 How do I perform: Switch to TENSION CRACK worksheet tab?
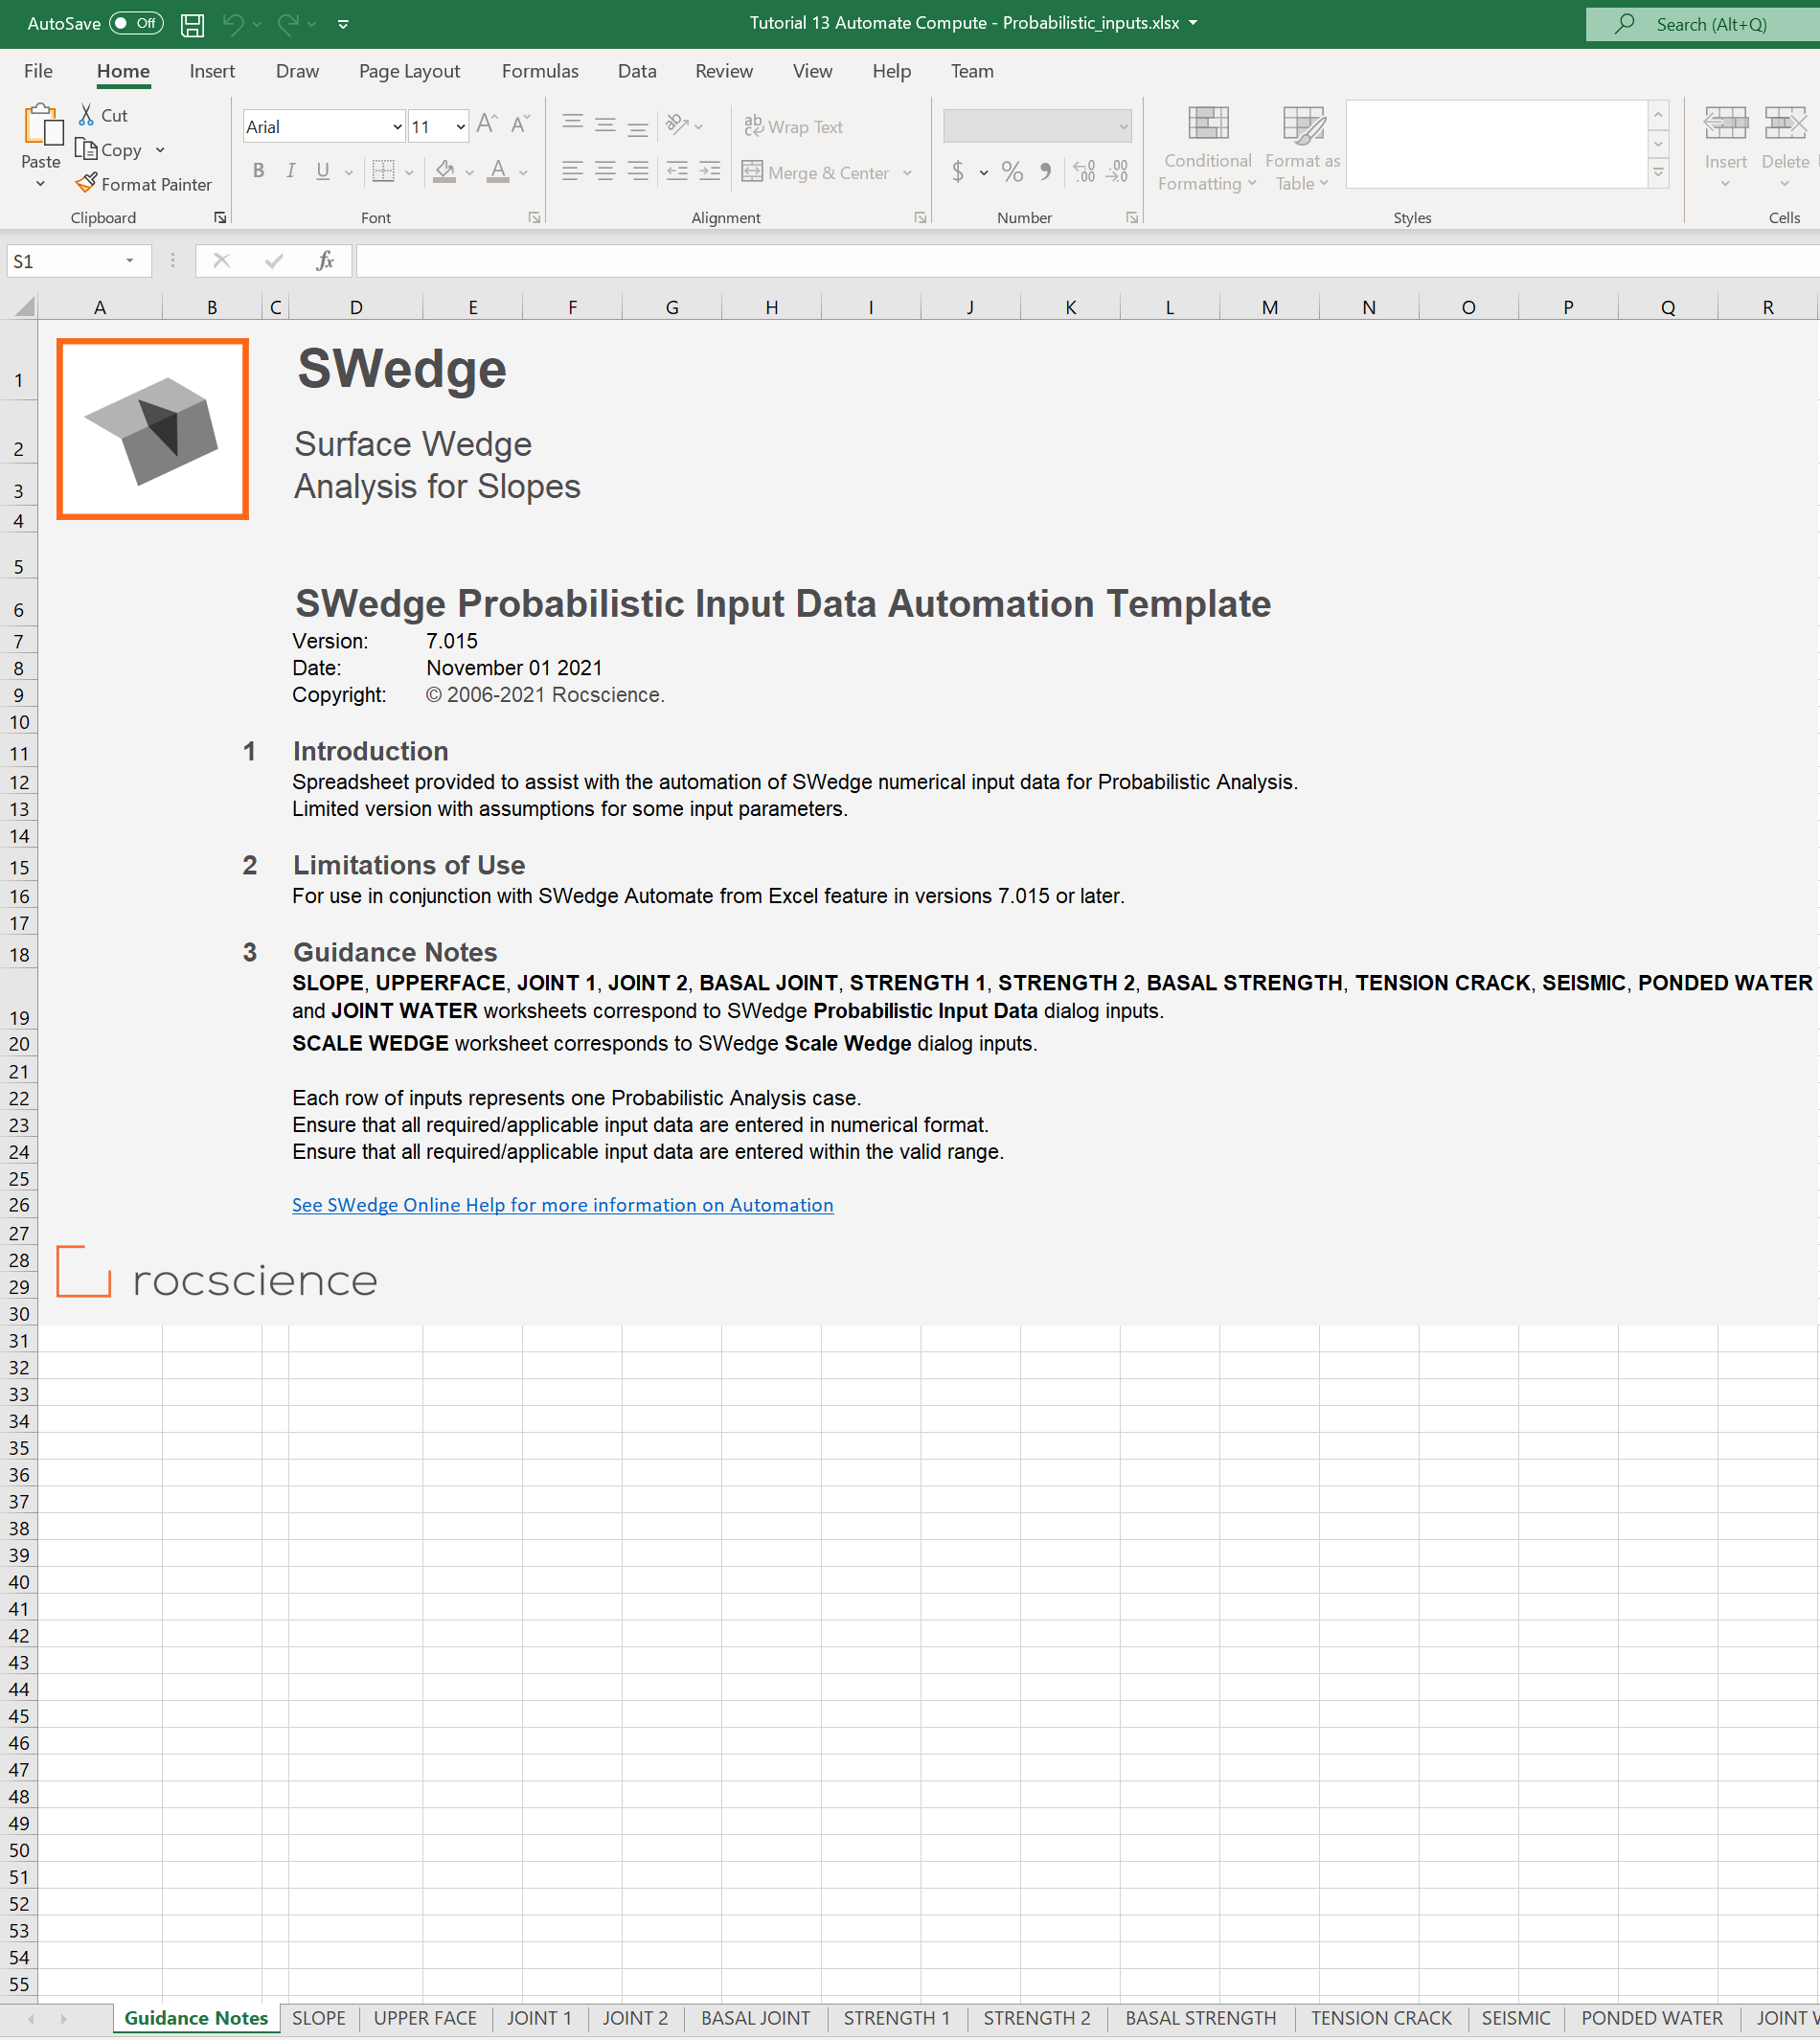pyautogui.click(x=1381, y=2018)
